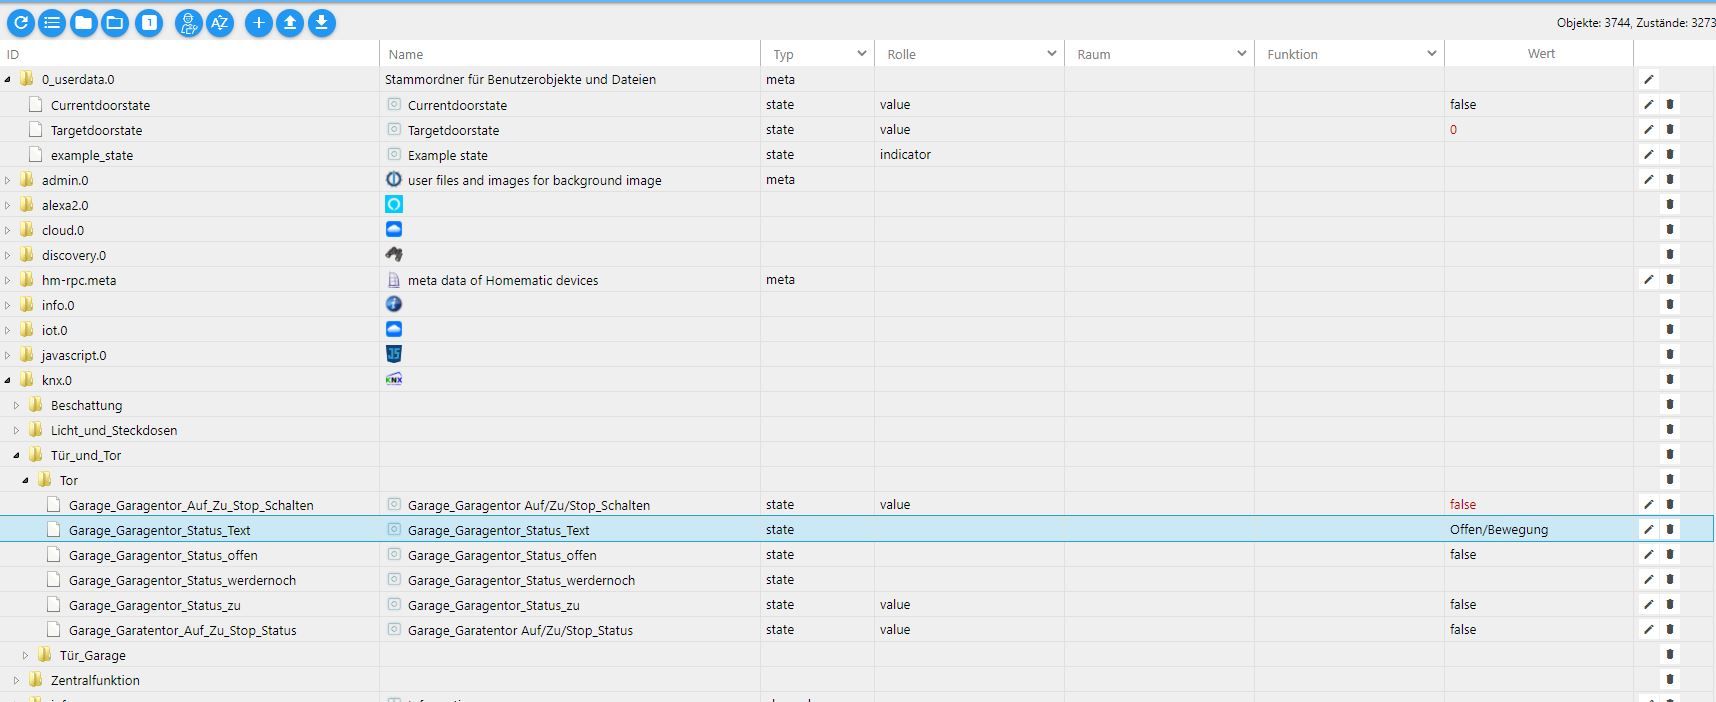Click the red 0 value of Targetdoorstate
1716x702 pixels.
(x=1453, y=129)
